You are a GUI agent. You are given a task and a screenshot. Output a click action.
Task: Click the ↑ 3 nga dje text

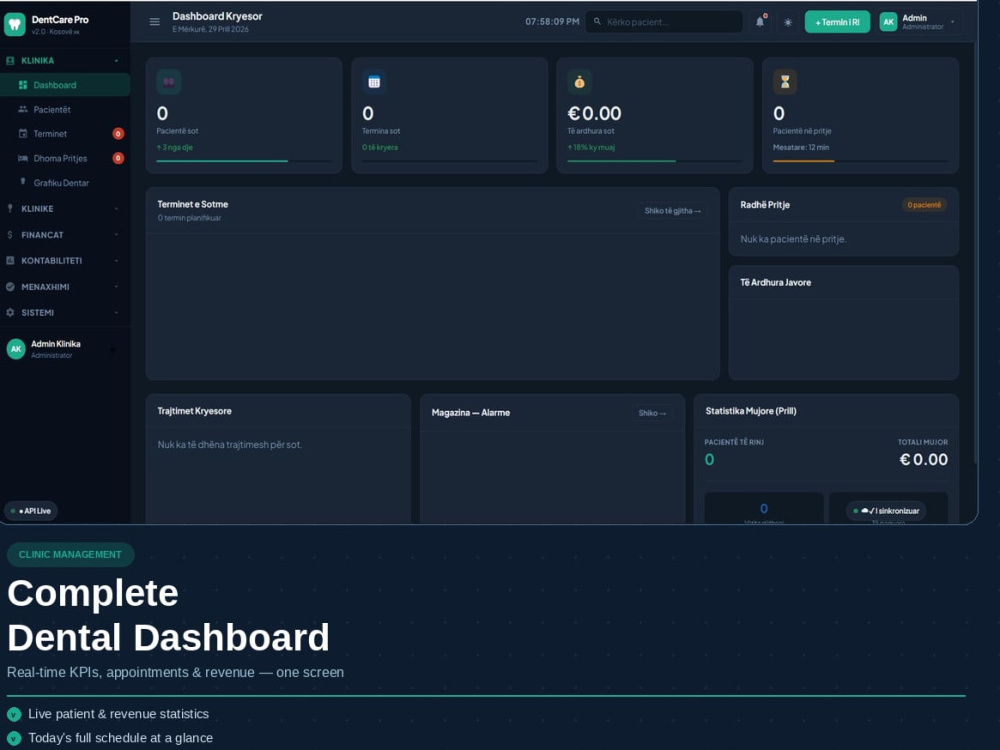175,147
